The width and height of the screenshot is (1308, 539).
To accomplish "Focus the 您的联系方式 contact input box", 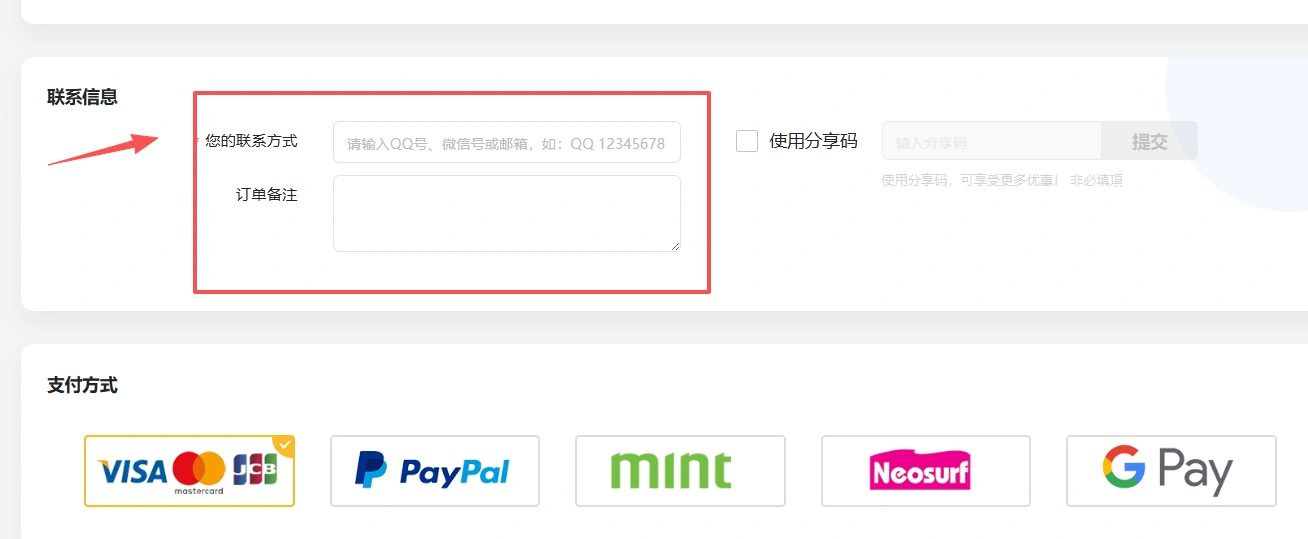I will pyautogui.click(x=507, y=142).
